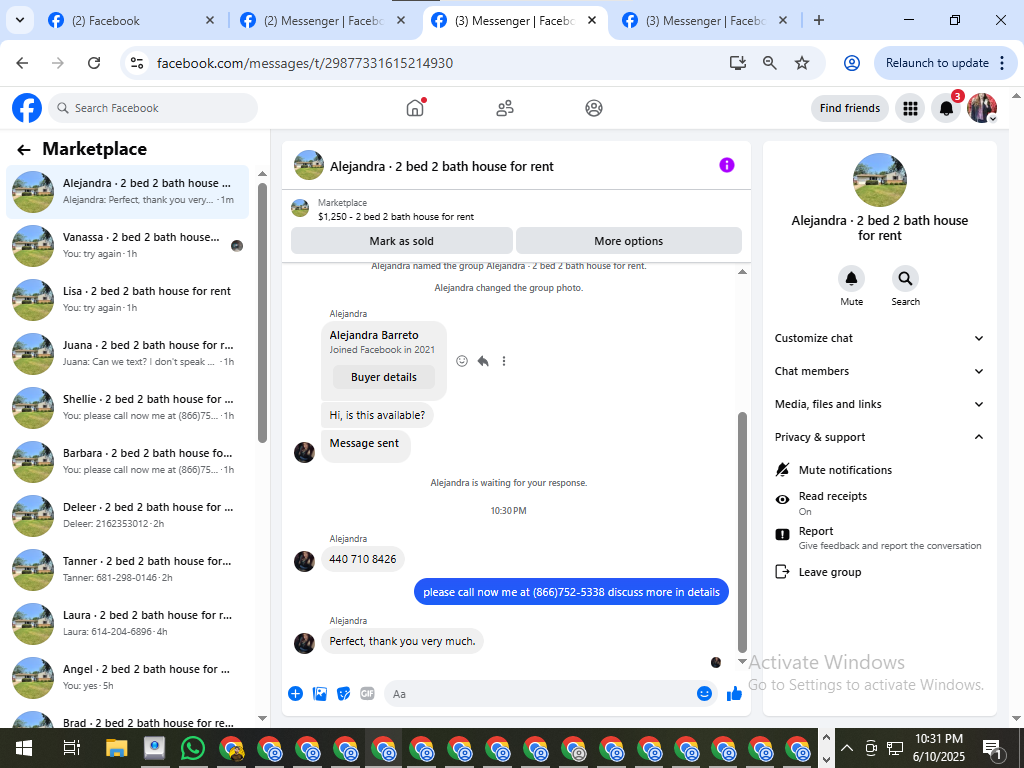
Task: Open Vanassa conversation in Marketplace list
Action: tap(127, 246)
